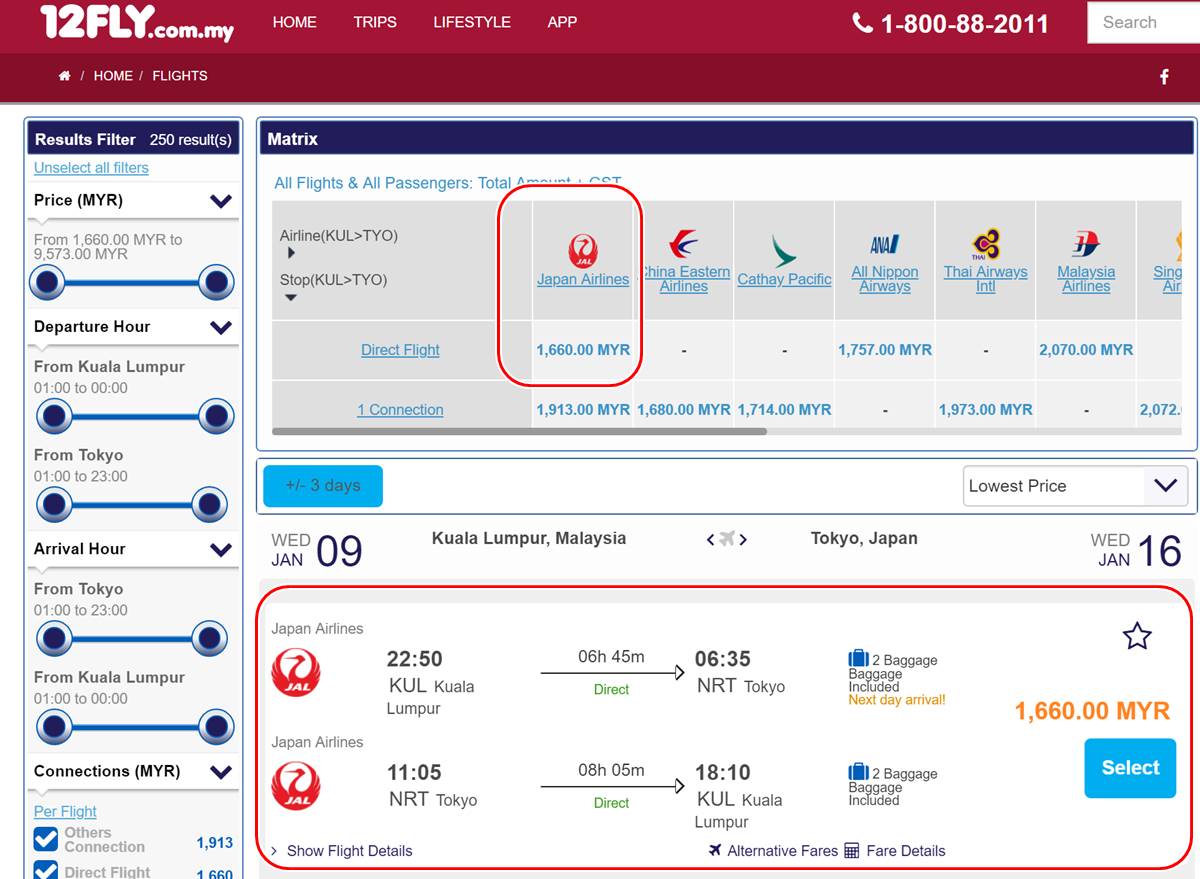Image resolution: width=1200 pixels, height=879 pixels.
Task: Open the Lowest Price sort dropdown
Action: pyautogui.click(x=1075, y=486)
